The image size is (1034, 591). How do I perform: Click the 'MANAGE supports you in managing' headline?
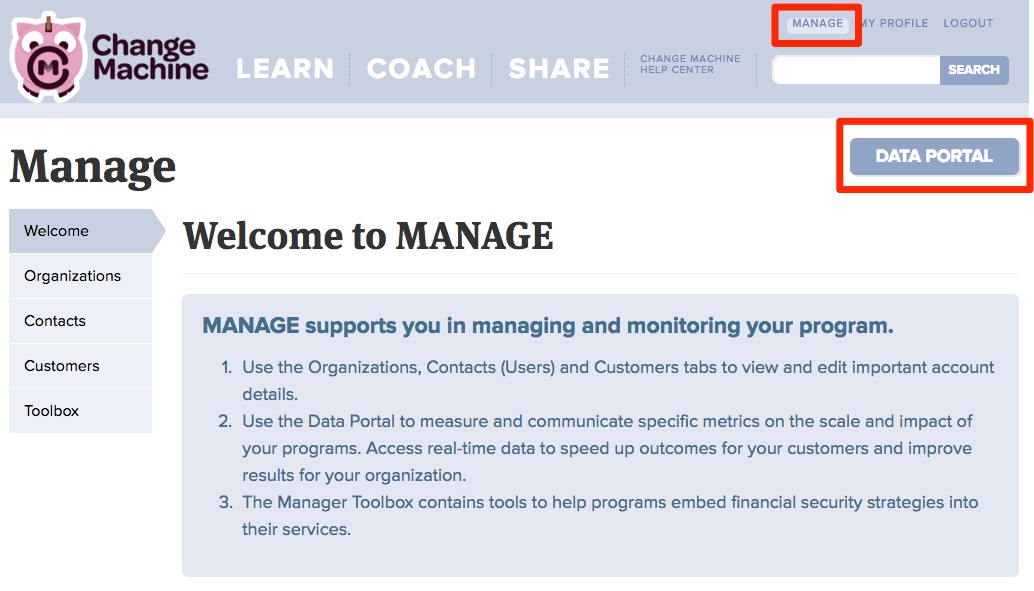(548, 326)
